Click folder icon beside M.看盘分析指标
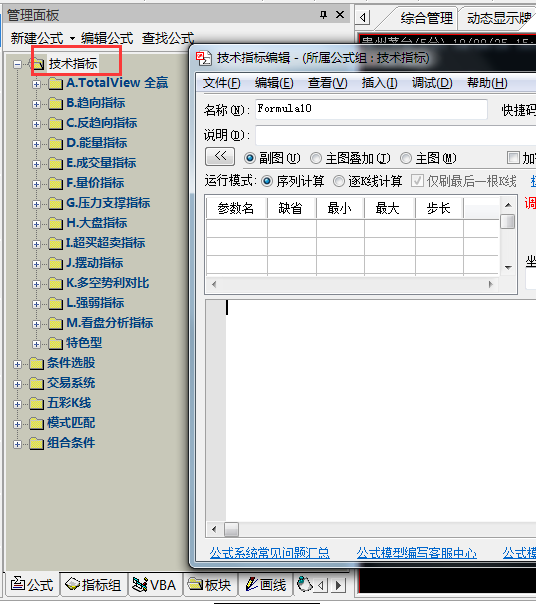 click(x=55, y=324)
